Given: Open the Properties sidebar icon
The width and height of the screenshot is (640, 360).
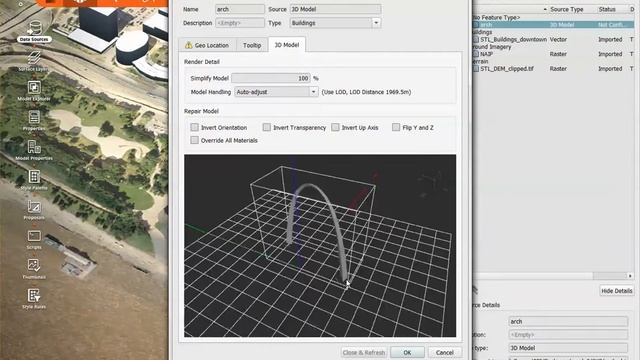Looking at the screenshot, I should (34, 117).
